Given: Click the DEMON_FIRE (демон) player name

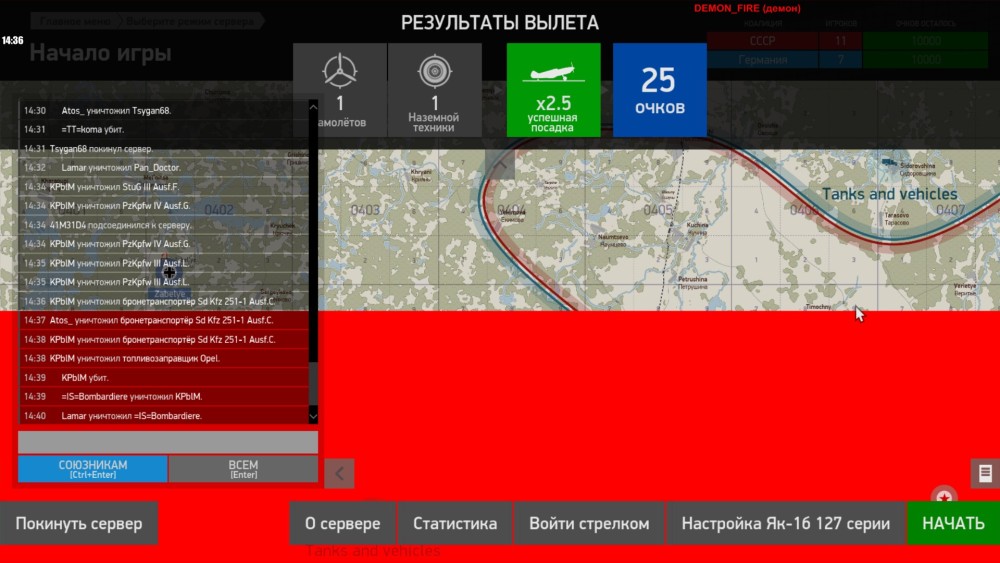Looking at the screenshot, I should click(747, 8).
